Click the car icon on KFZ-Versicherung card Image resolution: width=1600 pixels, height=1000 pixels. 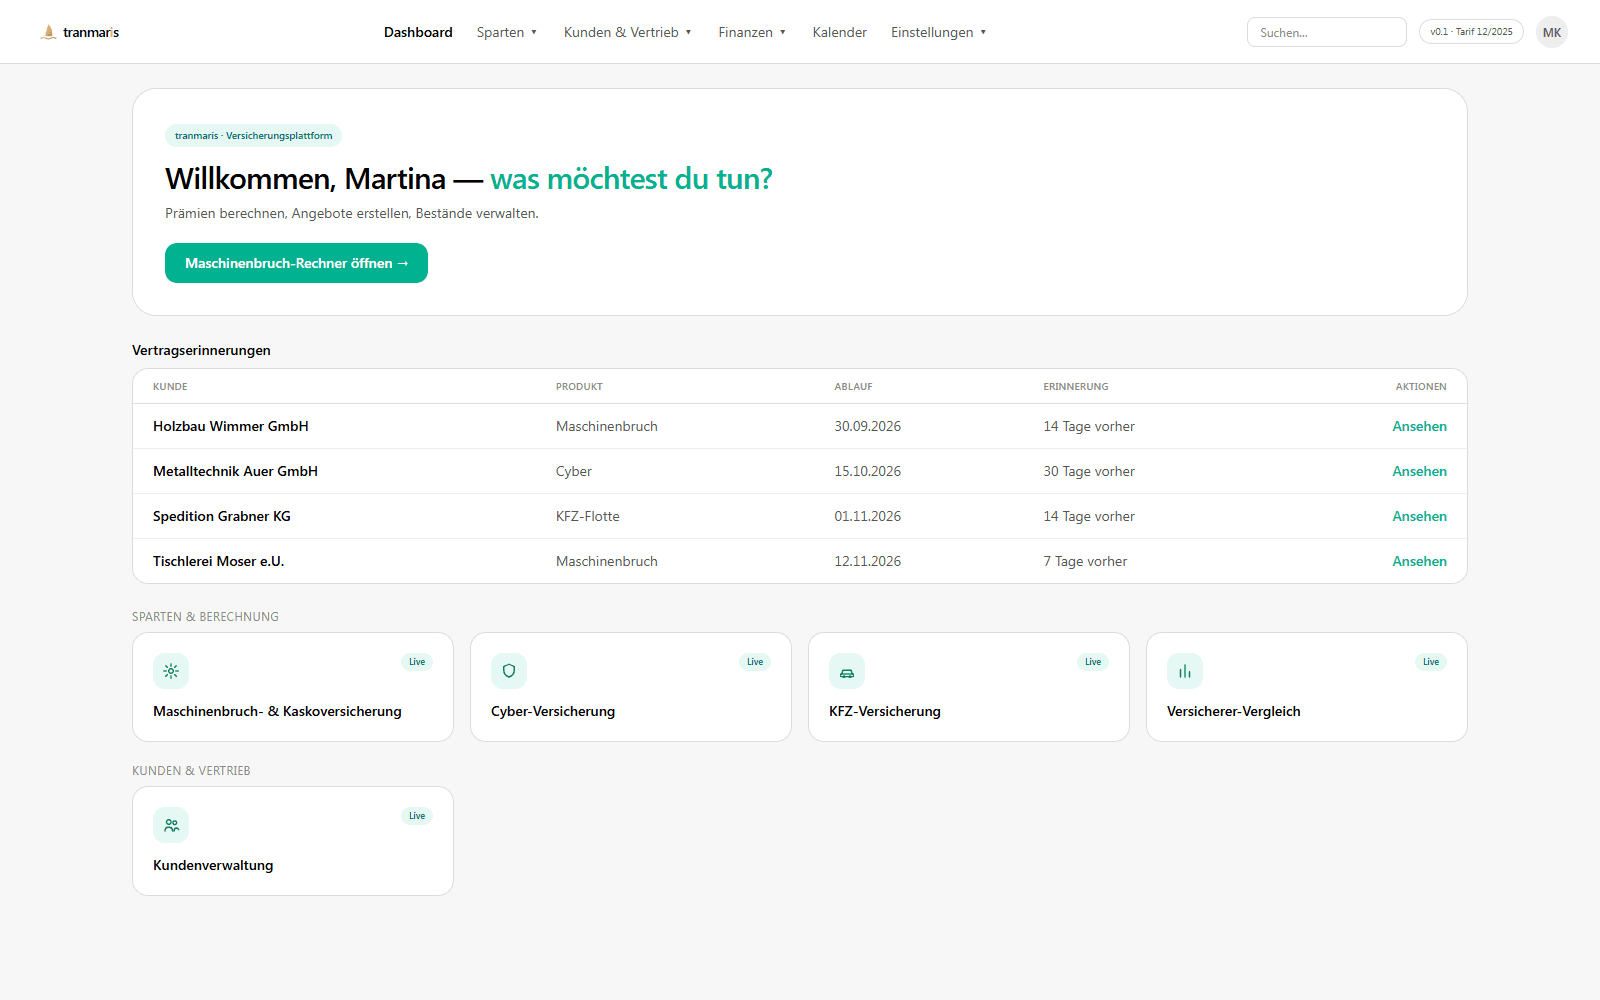click(x=847, y=671)
